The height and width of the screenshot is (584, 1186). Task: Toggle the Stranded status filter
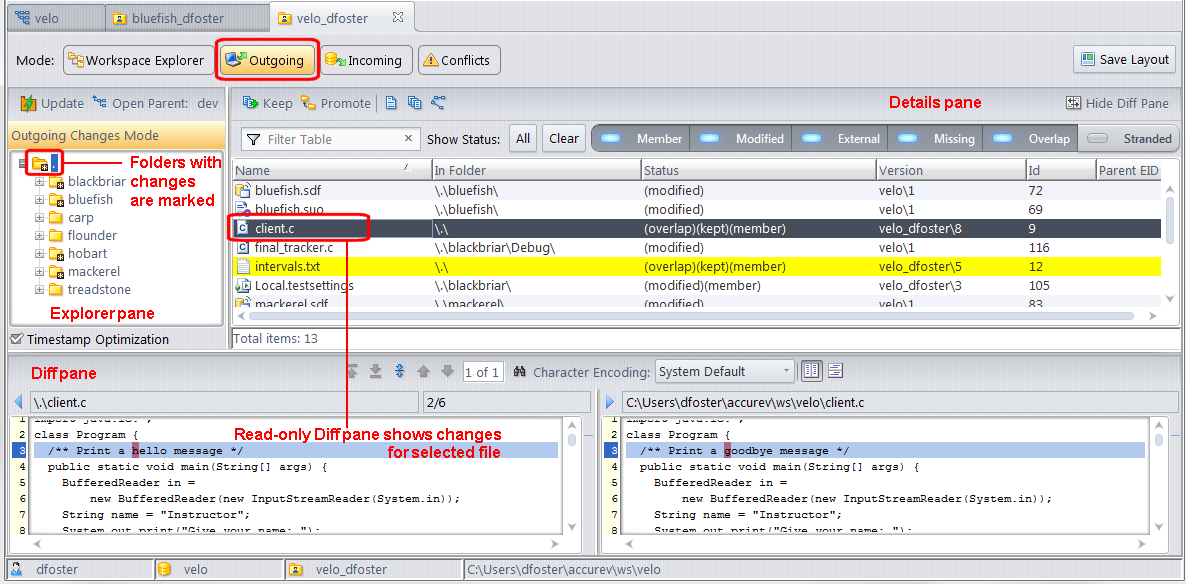[1129, 139]
